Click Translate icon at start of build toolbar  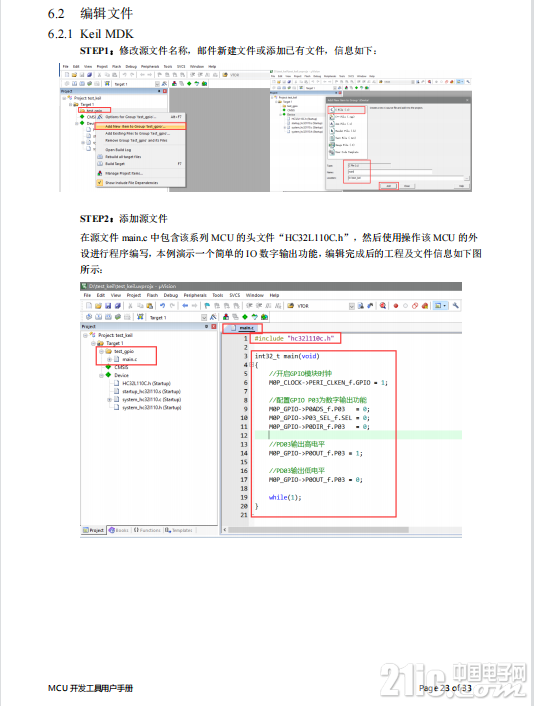89,317
